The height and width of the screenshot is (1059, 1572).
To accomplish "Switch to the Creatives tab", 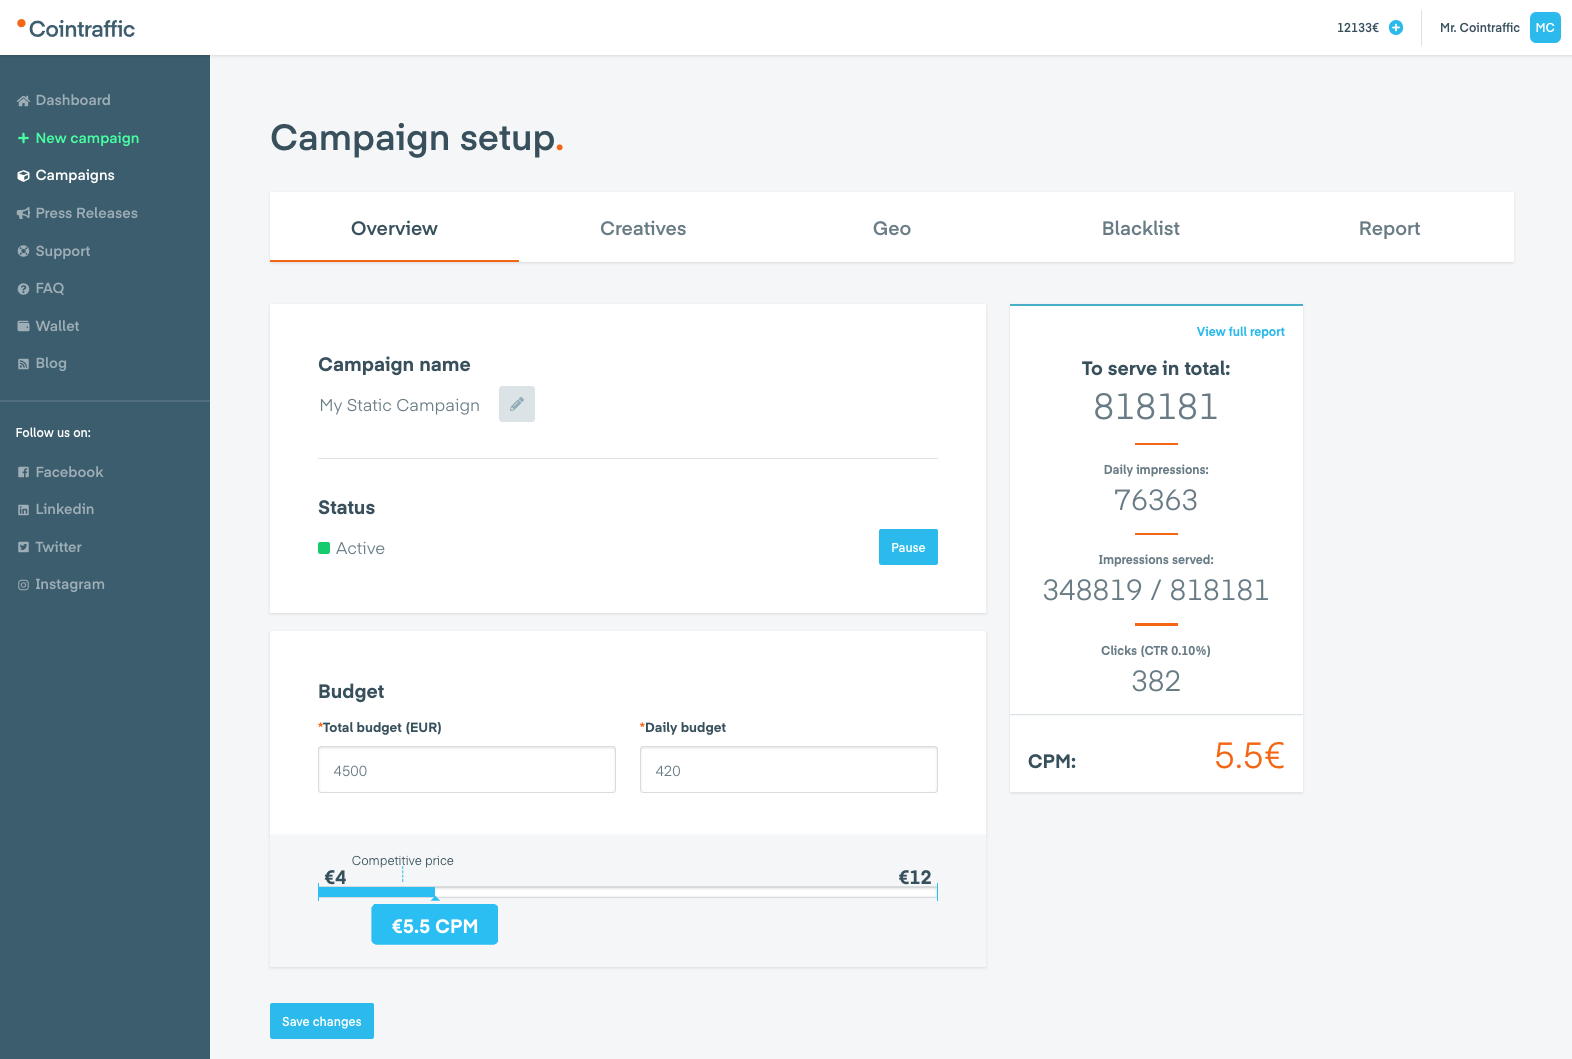I will pyautogui.click(x=643, y=228).
